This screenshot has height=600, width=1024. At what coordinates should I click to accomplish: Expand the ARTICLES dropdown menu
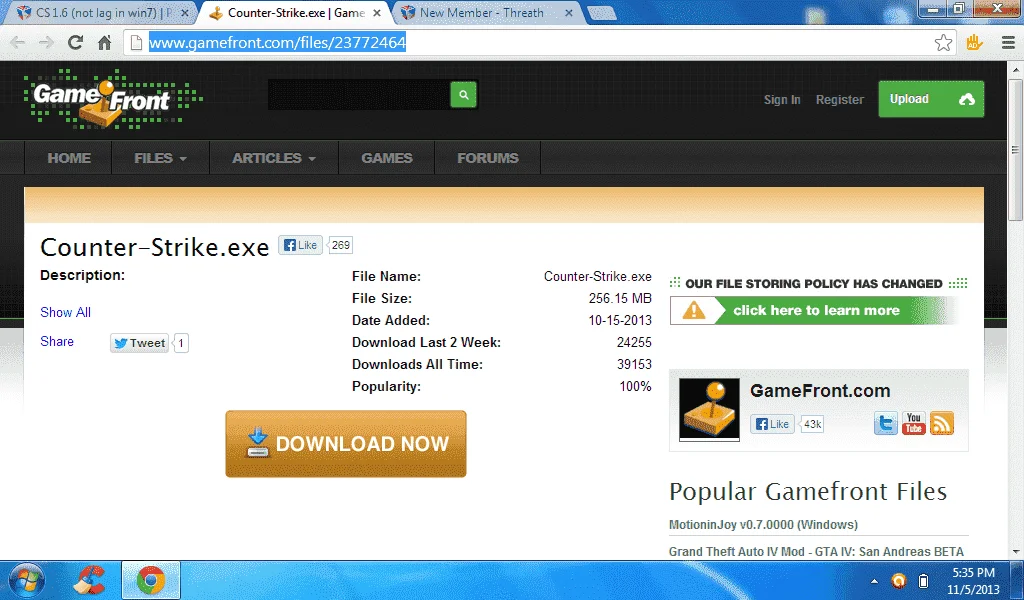[274, 158]
